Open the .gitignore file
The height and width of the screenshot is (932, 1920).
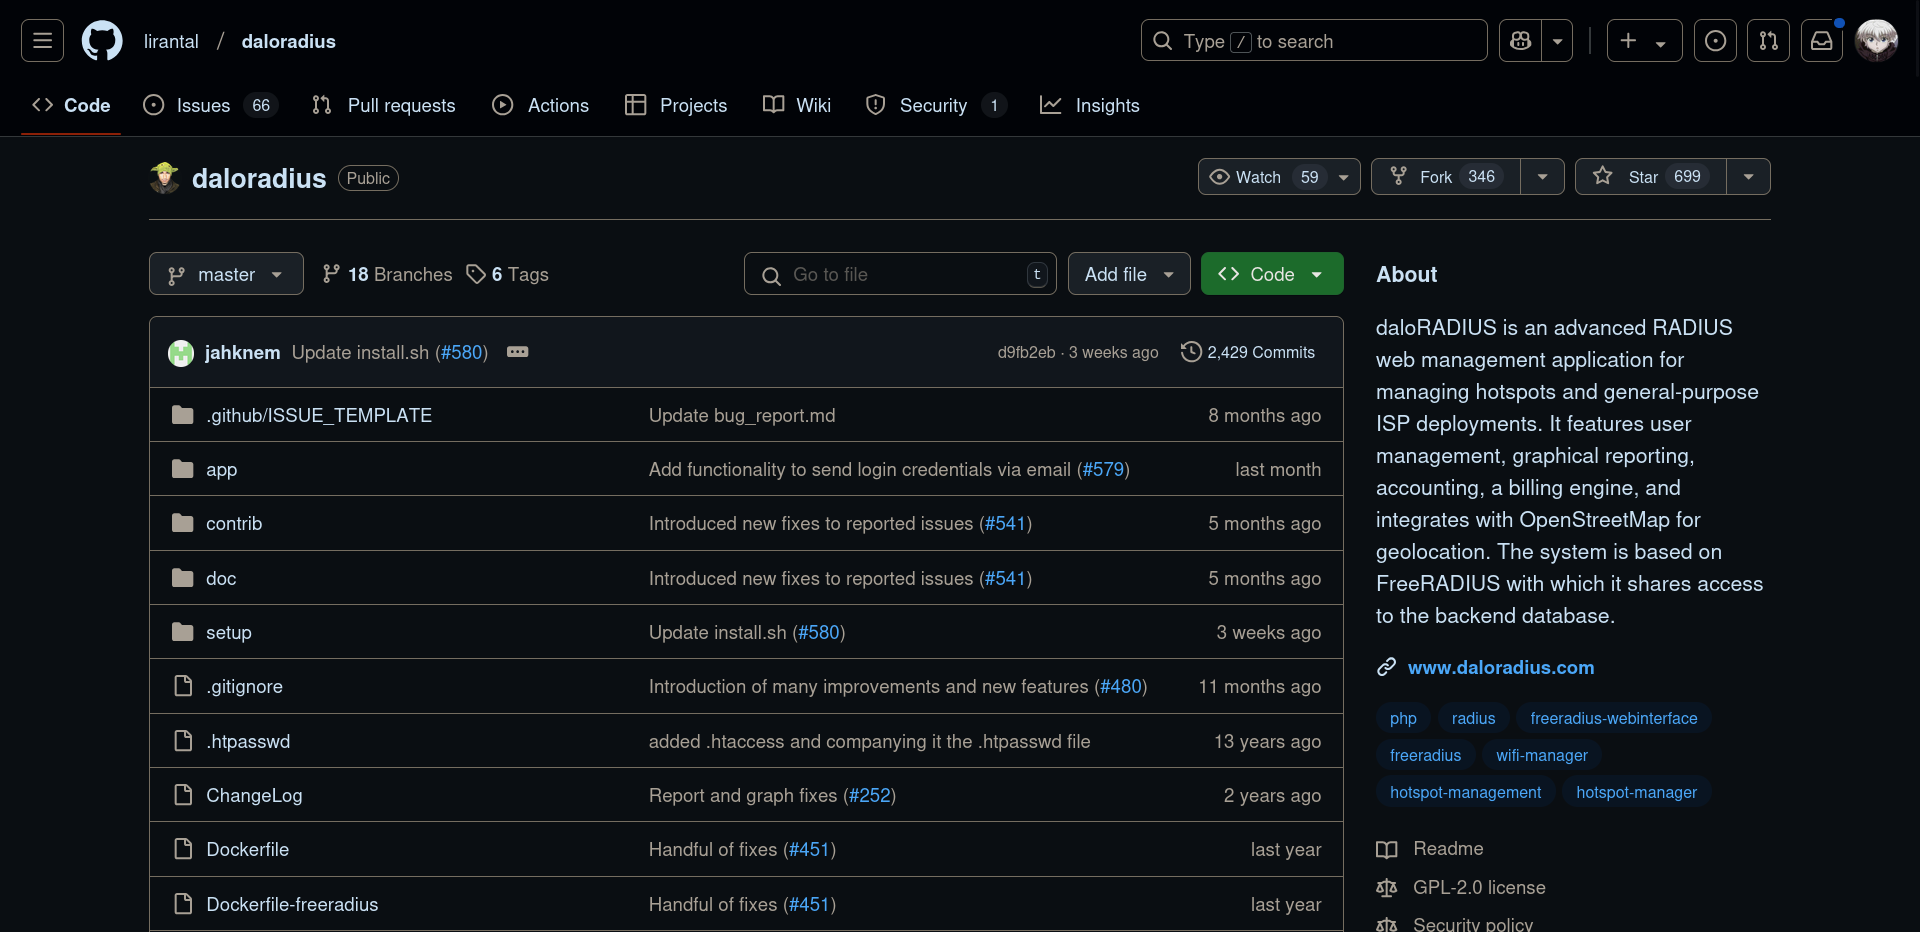[x=245, y=687]
